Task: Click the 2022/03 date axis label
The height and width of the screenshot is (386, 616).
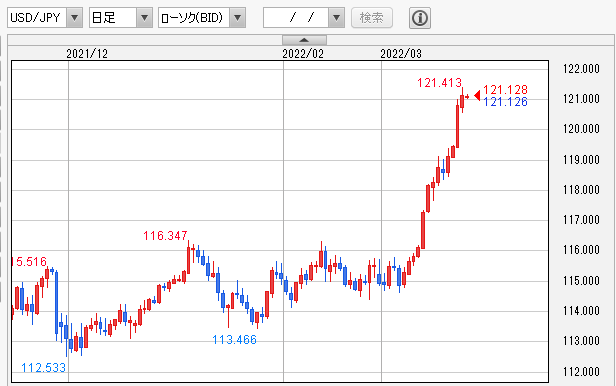Action: 401,54
